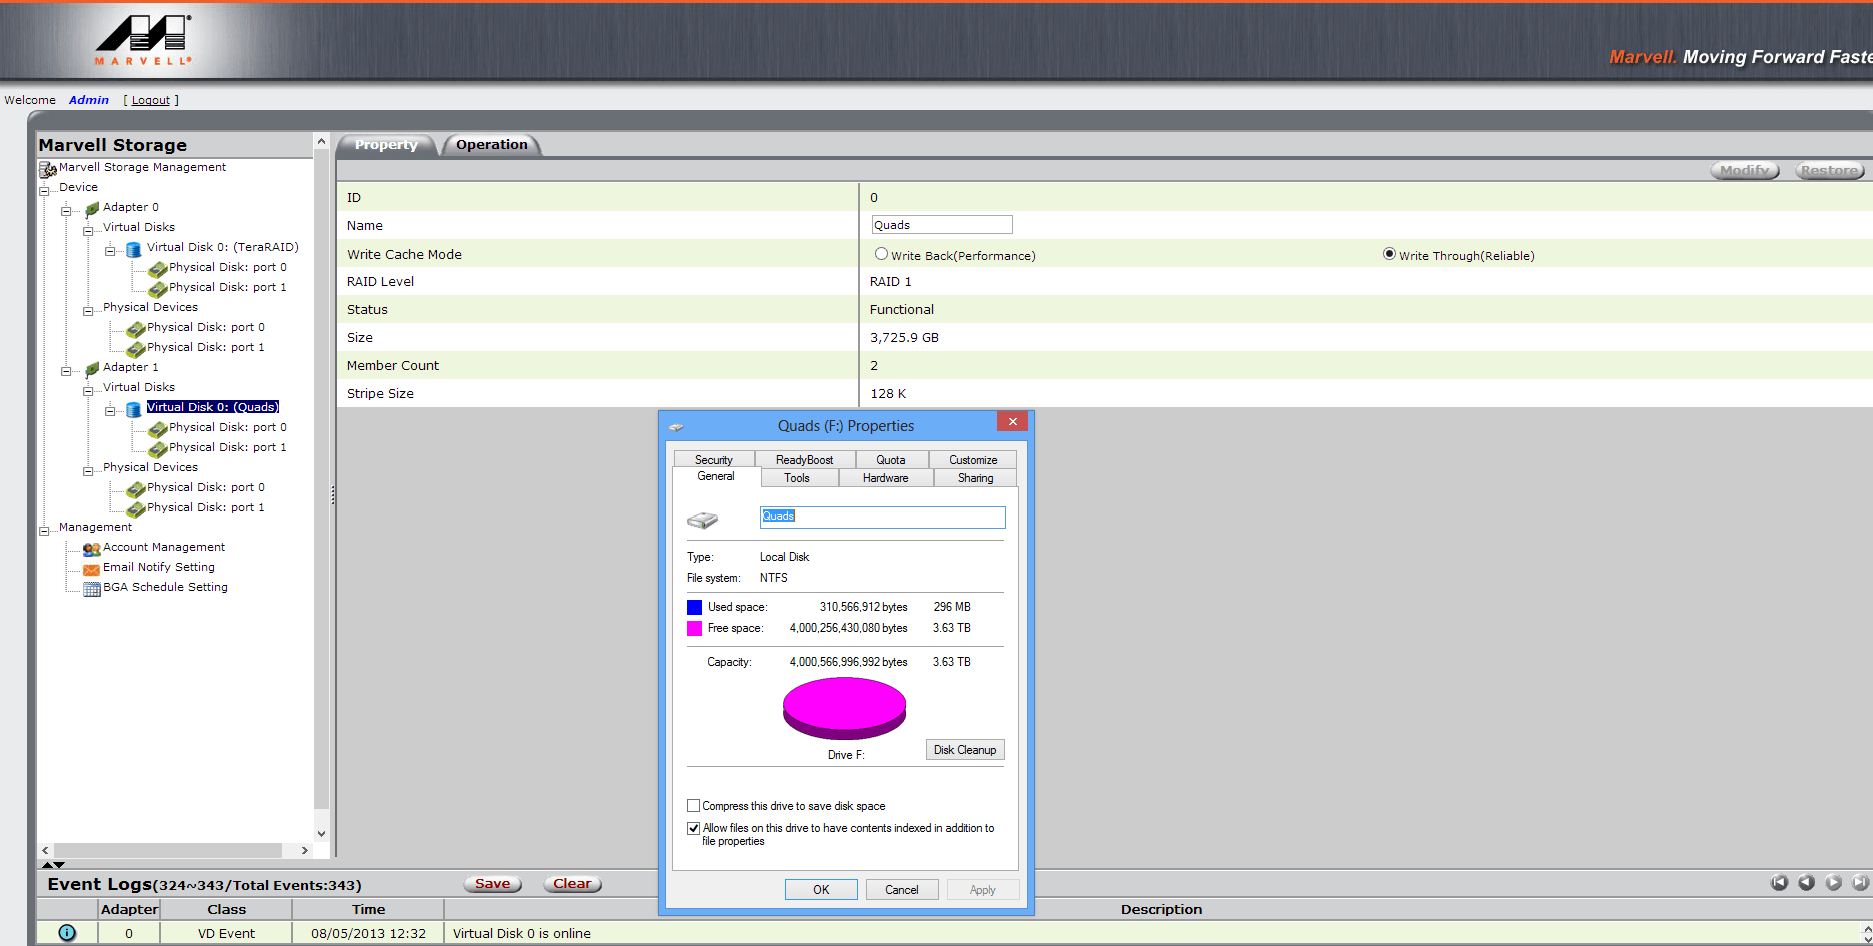Collapse the Management tree node

(44, 530)
